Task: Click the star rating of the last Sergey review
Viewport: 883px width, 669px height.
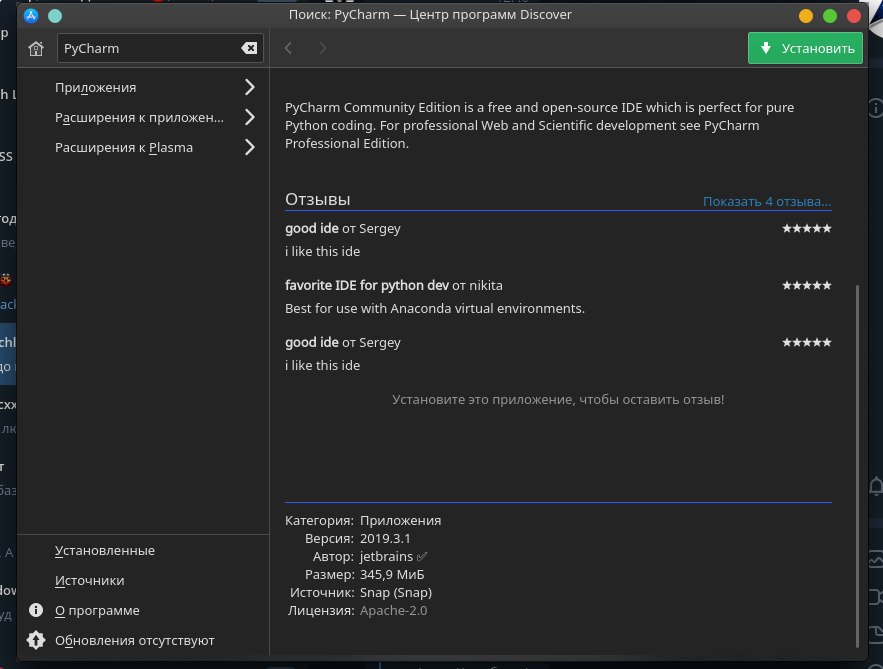Action: 806,342
